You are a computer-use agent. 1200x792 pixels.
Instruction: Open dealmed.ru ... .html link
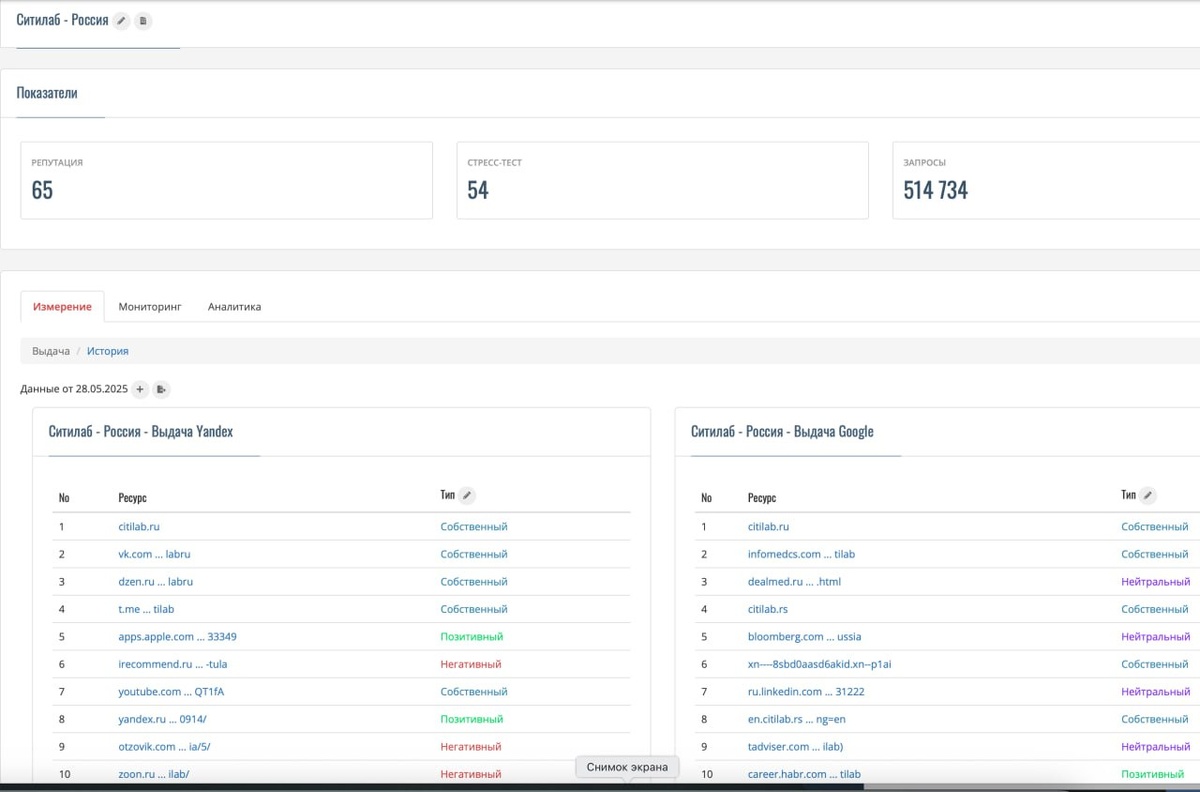[794, 581]
